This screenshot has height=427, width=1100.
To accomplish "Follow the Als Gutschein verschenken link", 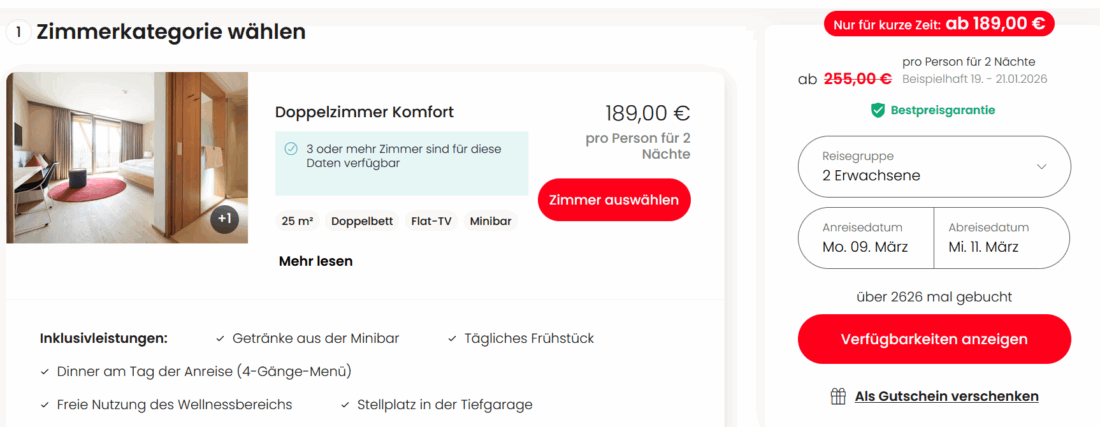I will pyautogui.click(x=946, y=396).
